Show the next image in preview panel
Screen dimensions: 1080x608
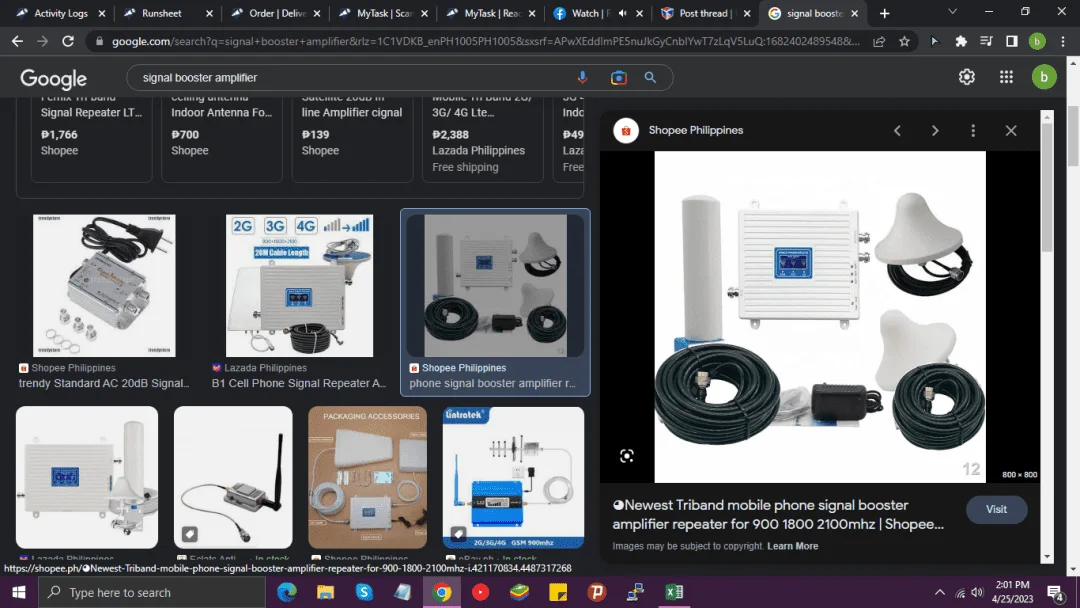(935, 130)
